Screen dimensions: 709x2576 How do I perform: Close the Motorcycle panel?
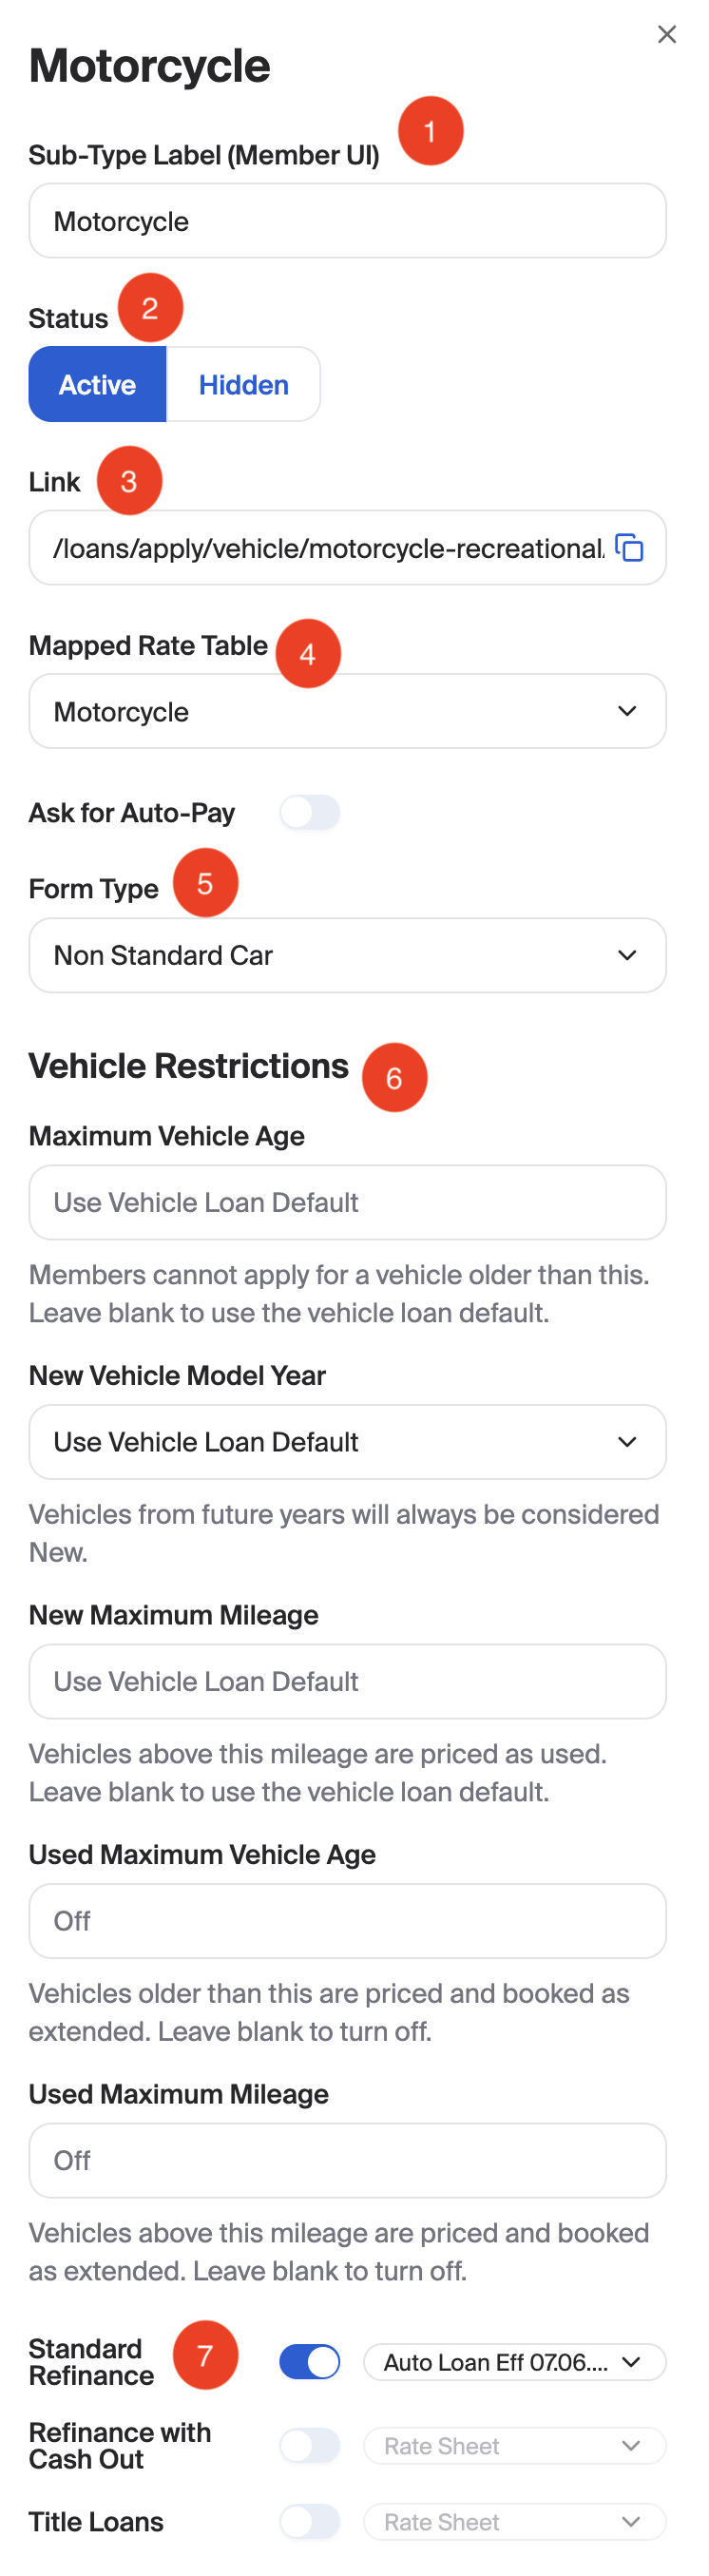coord(667,34)
